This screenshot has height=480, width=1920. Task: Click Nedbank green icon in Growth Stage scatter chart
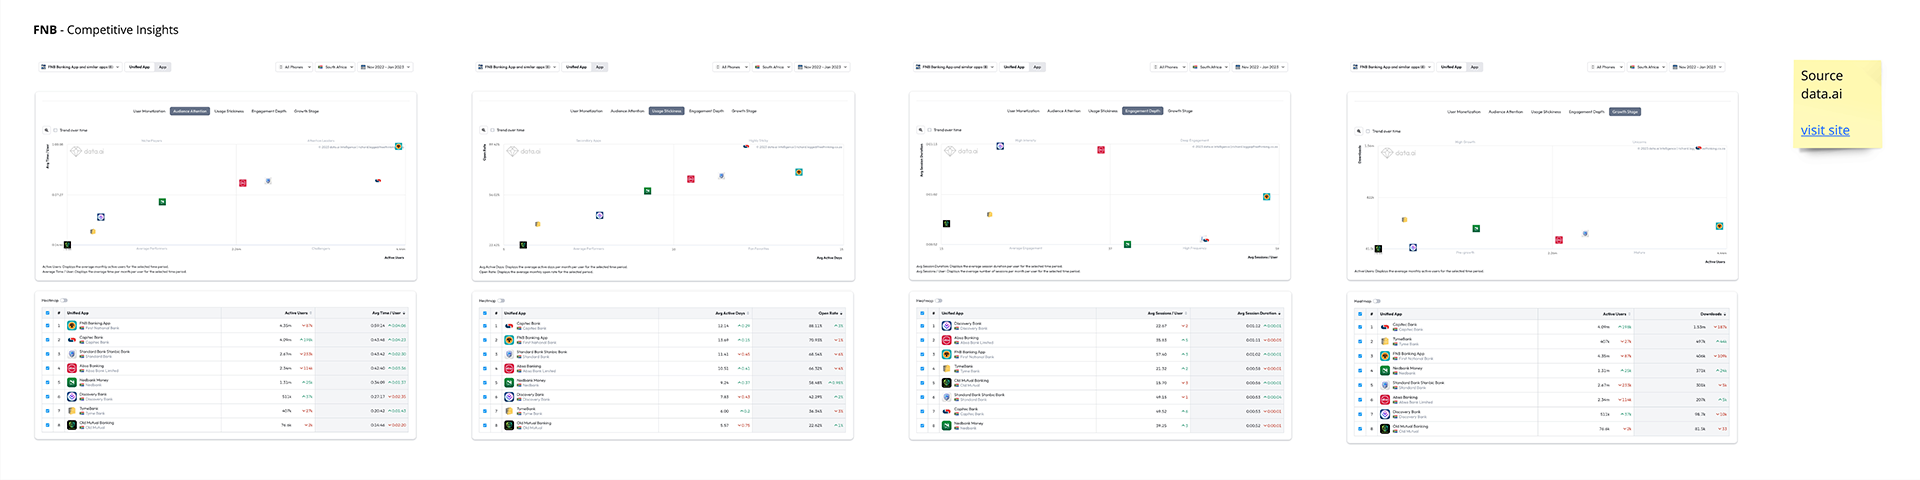click(x=1476, y=228)
